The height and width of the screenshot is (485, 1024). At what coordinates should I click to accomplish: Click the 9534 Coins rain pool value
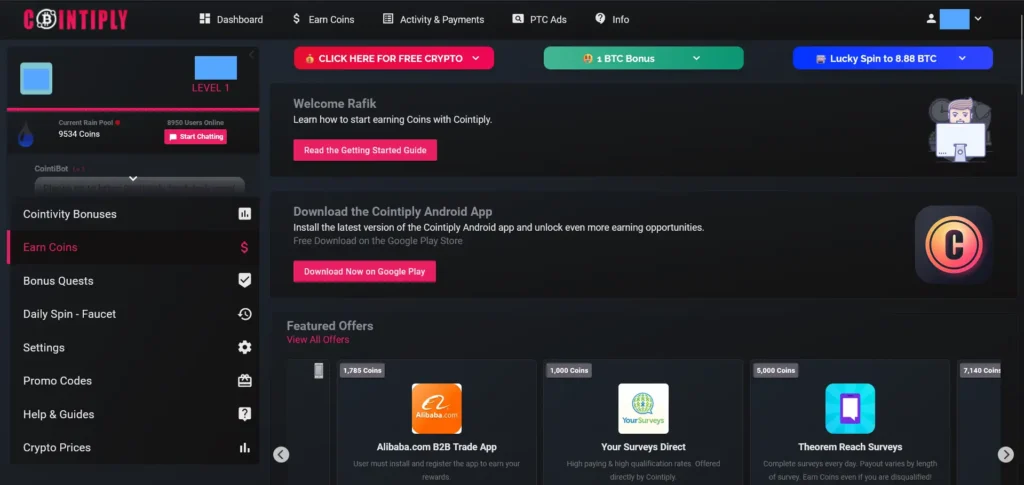pos(79,134)
